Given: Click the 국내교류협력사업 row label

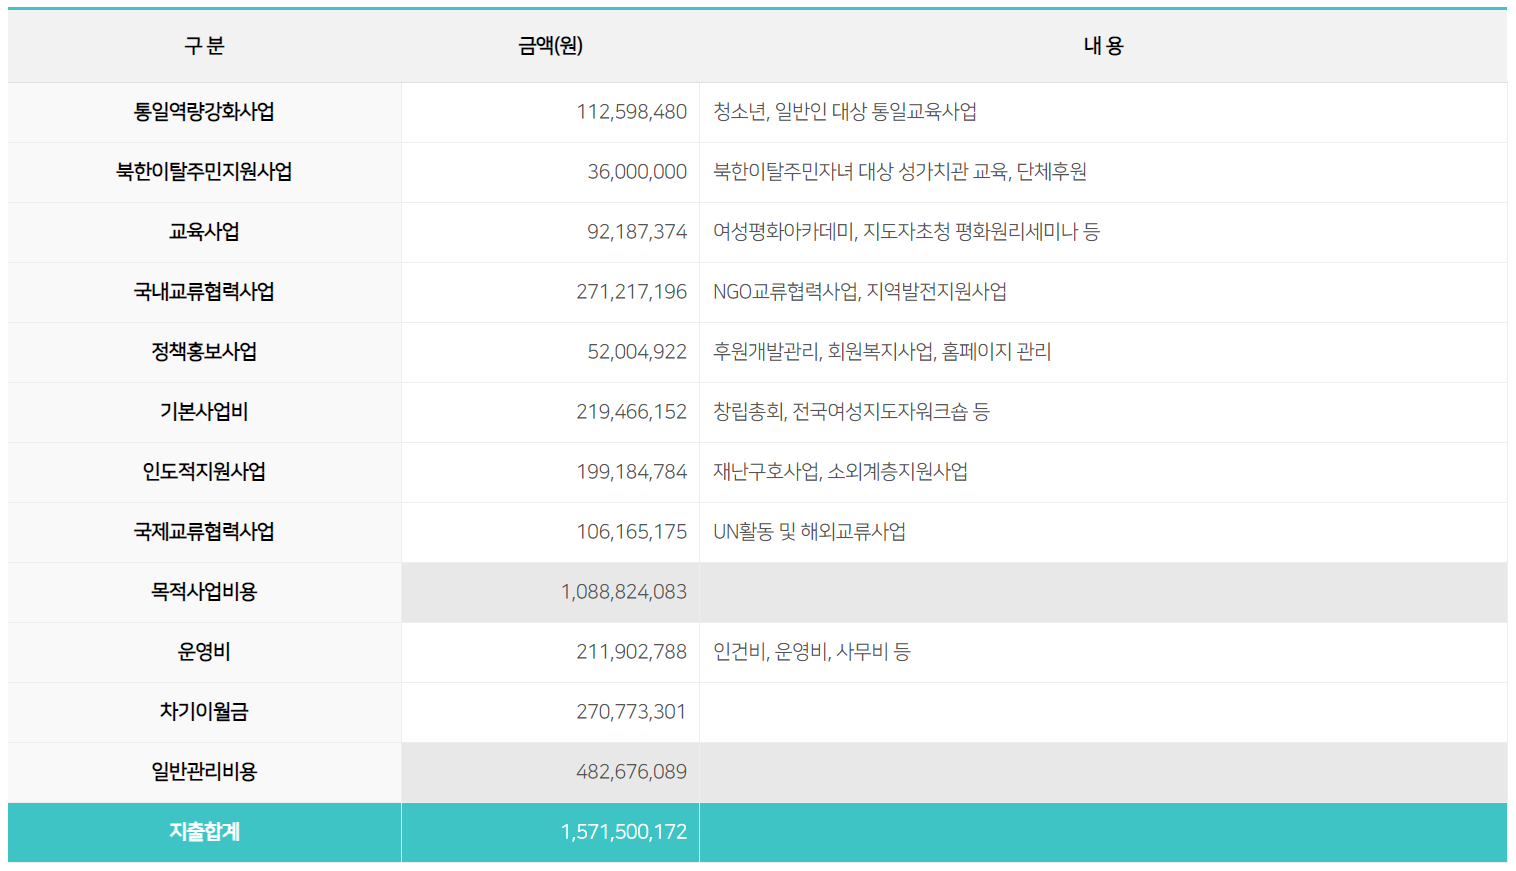Looking at the screenshot, I should point(204,292).
